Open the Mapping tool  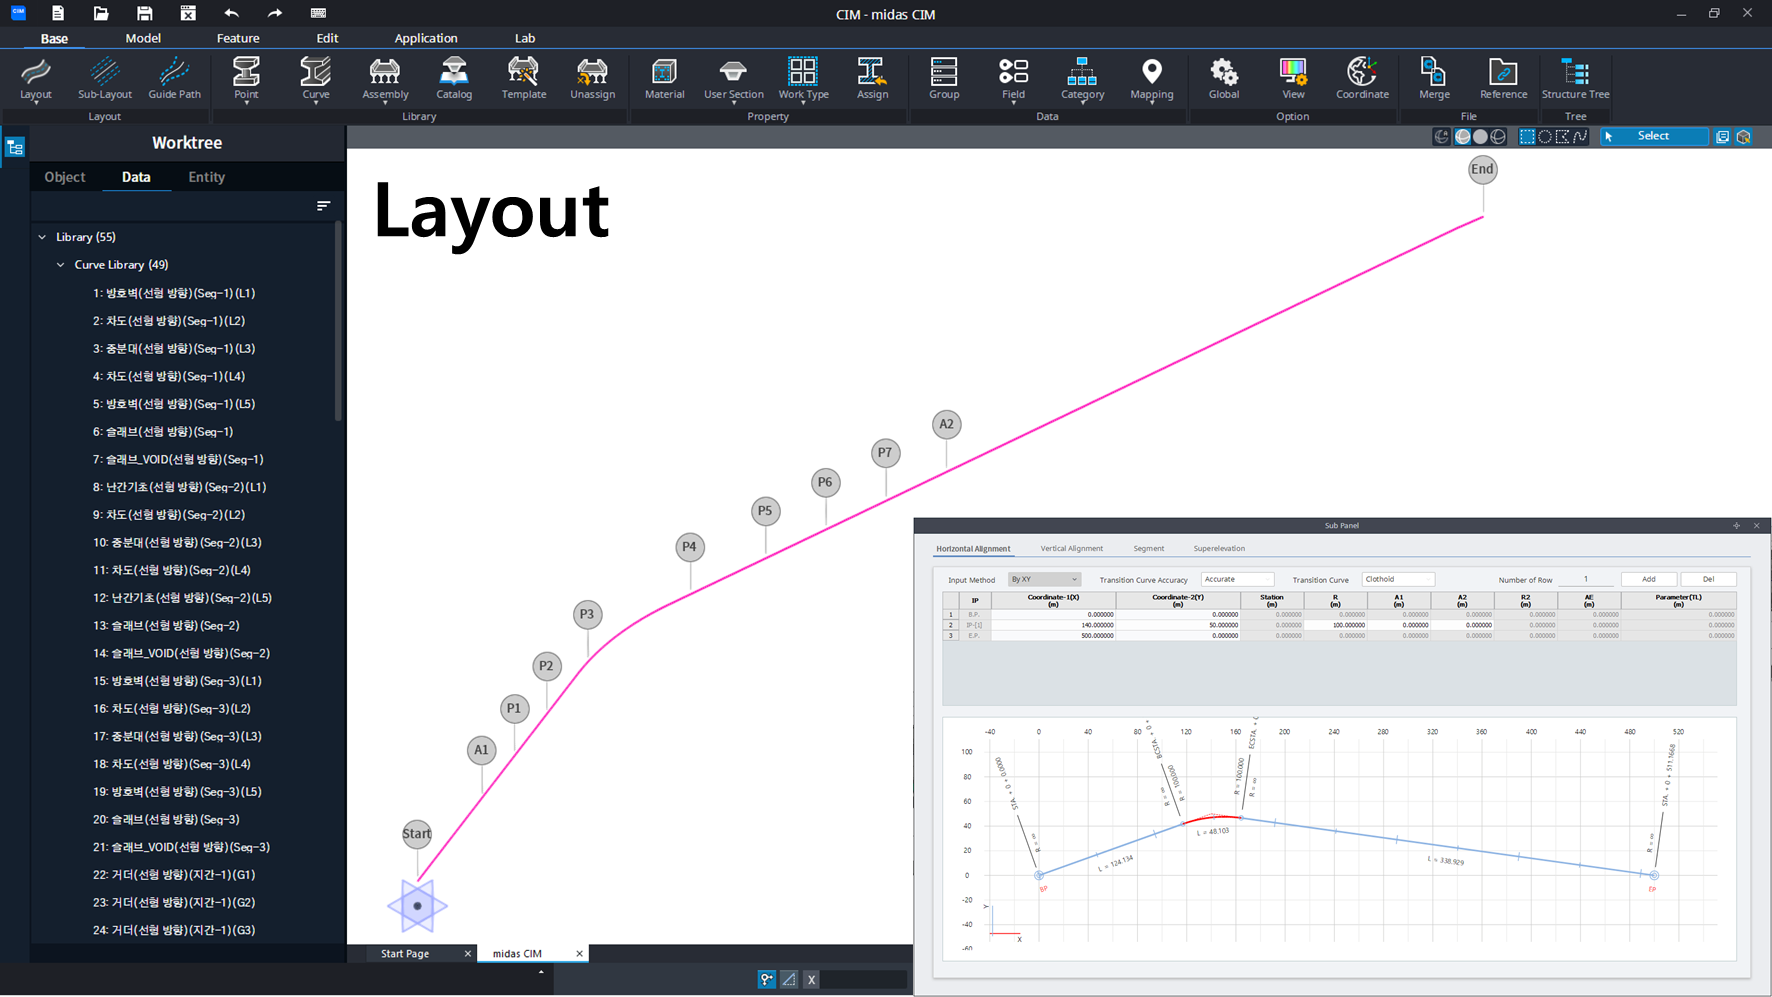point(1151,79)
